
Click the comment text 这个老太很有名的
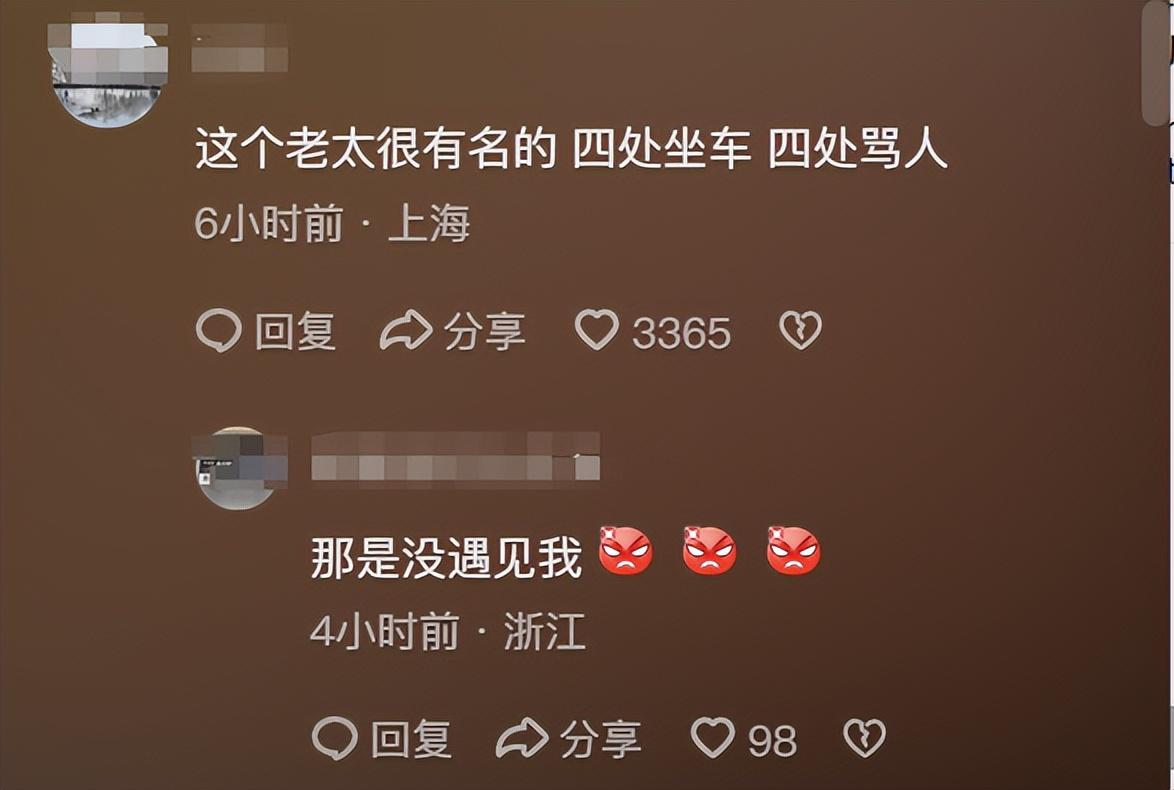376,149
